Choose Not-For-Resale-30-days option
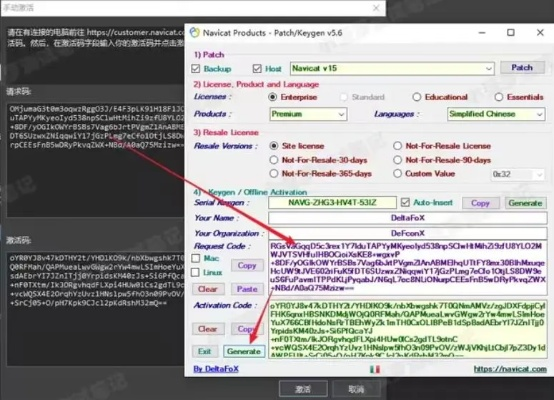The image size is (554, 400). click(274, 160)
